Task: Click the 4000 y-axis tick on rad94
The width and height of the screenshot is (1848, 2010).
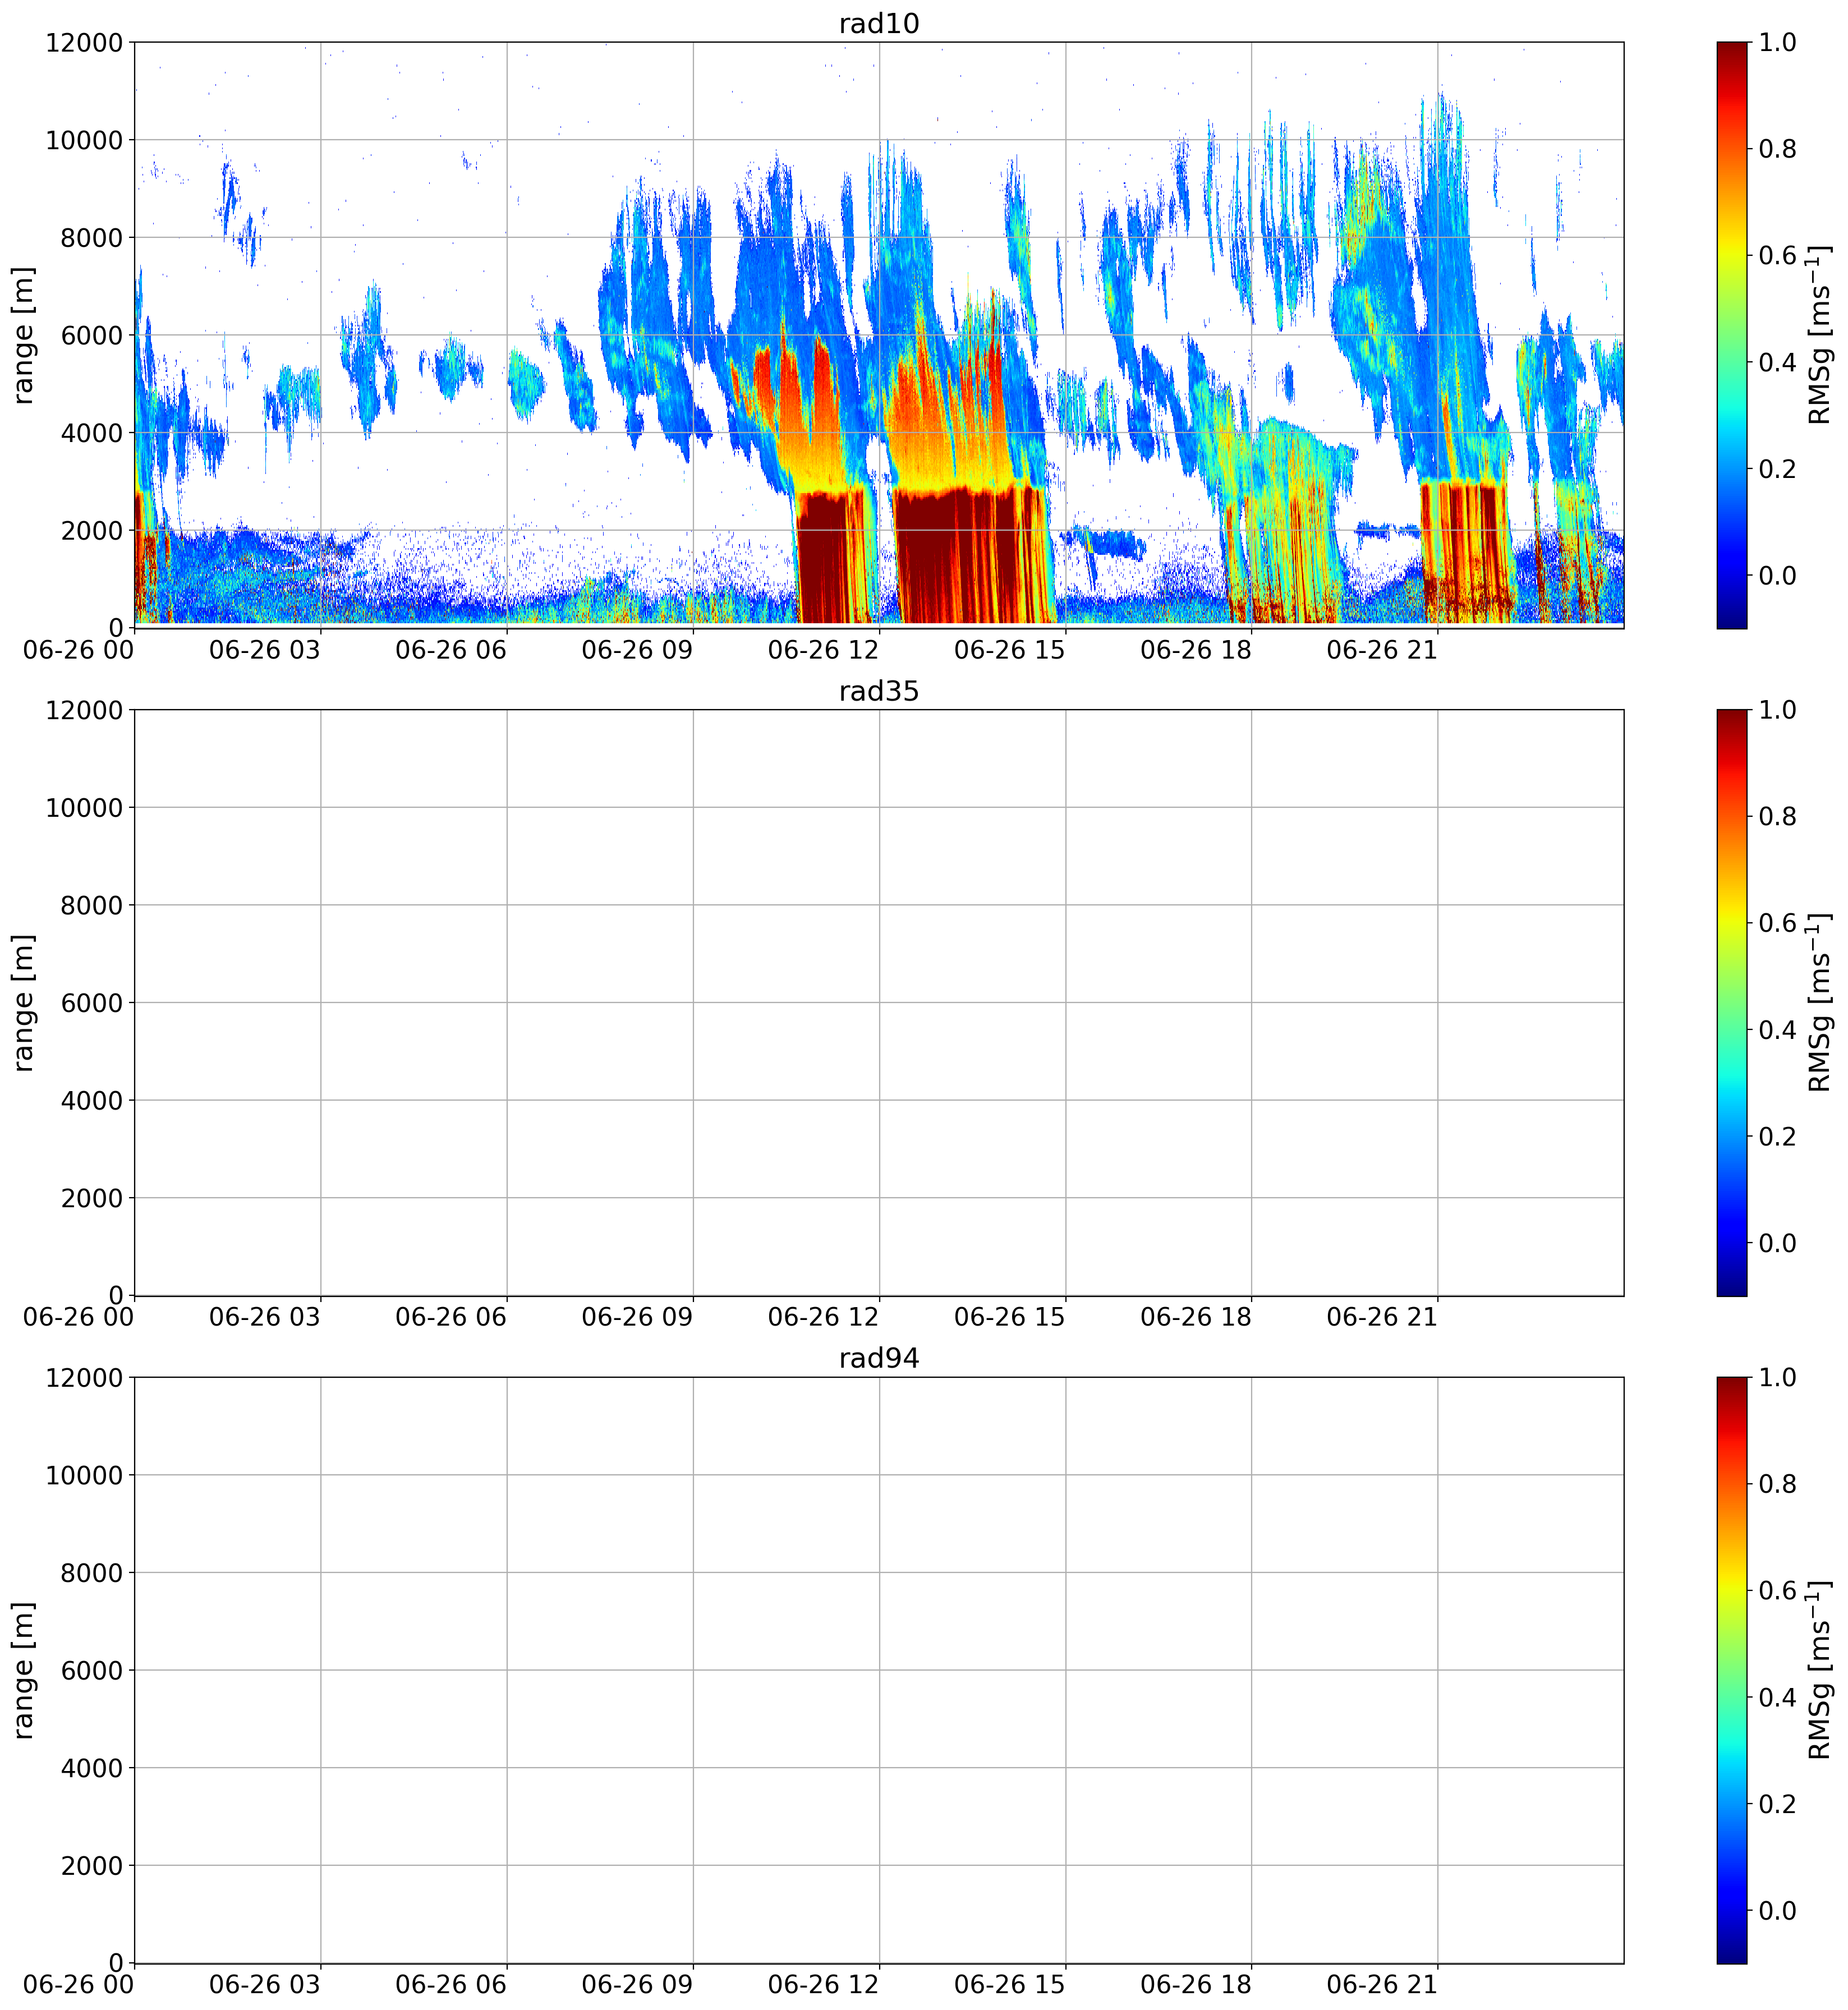Action: coord(92,1768)
